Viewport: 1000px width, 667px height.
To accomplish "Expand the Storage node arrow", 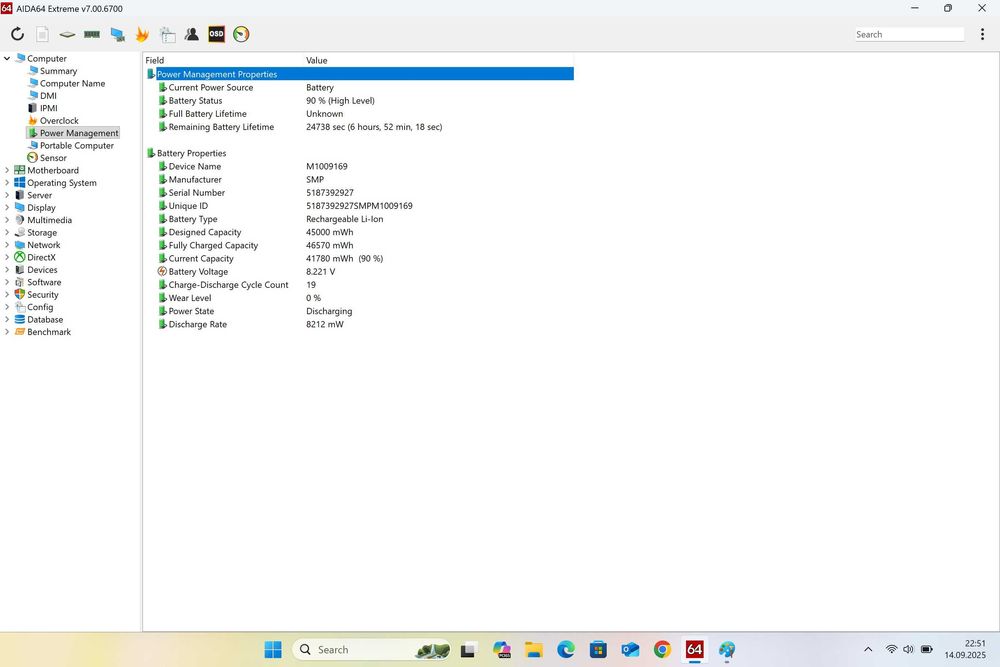I will tap(7, 232).
